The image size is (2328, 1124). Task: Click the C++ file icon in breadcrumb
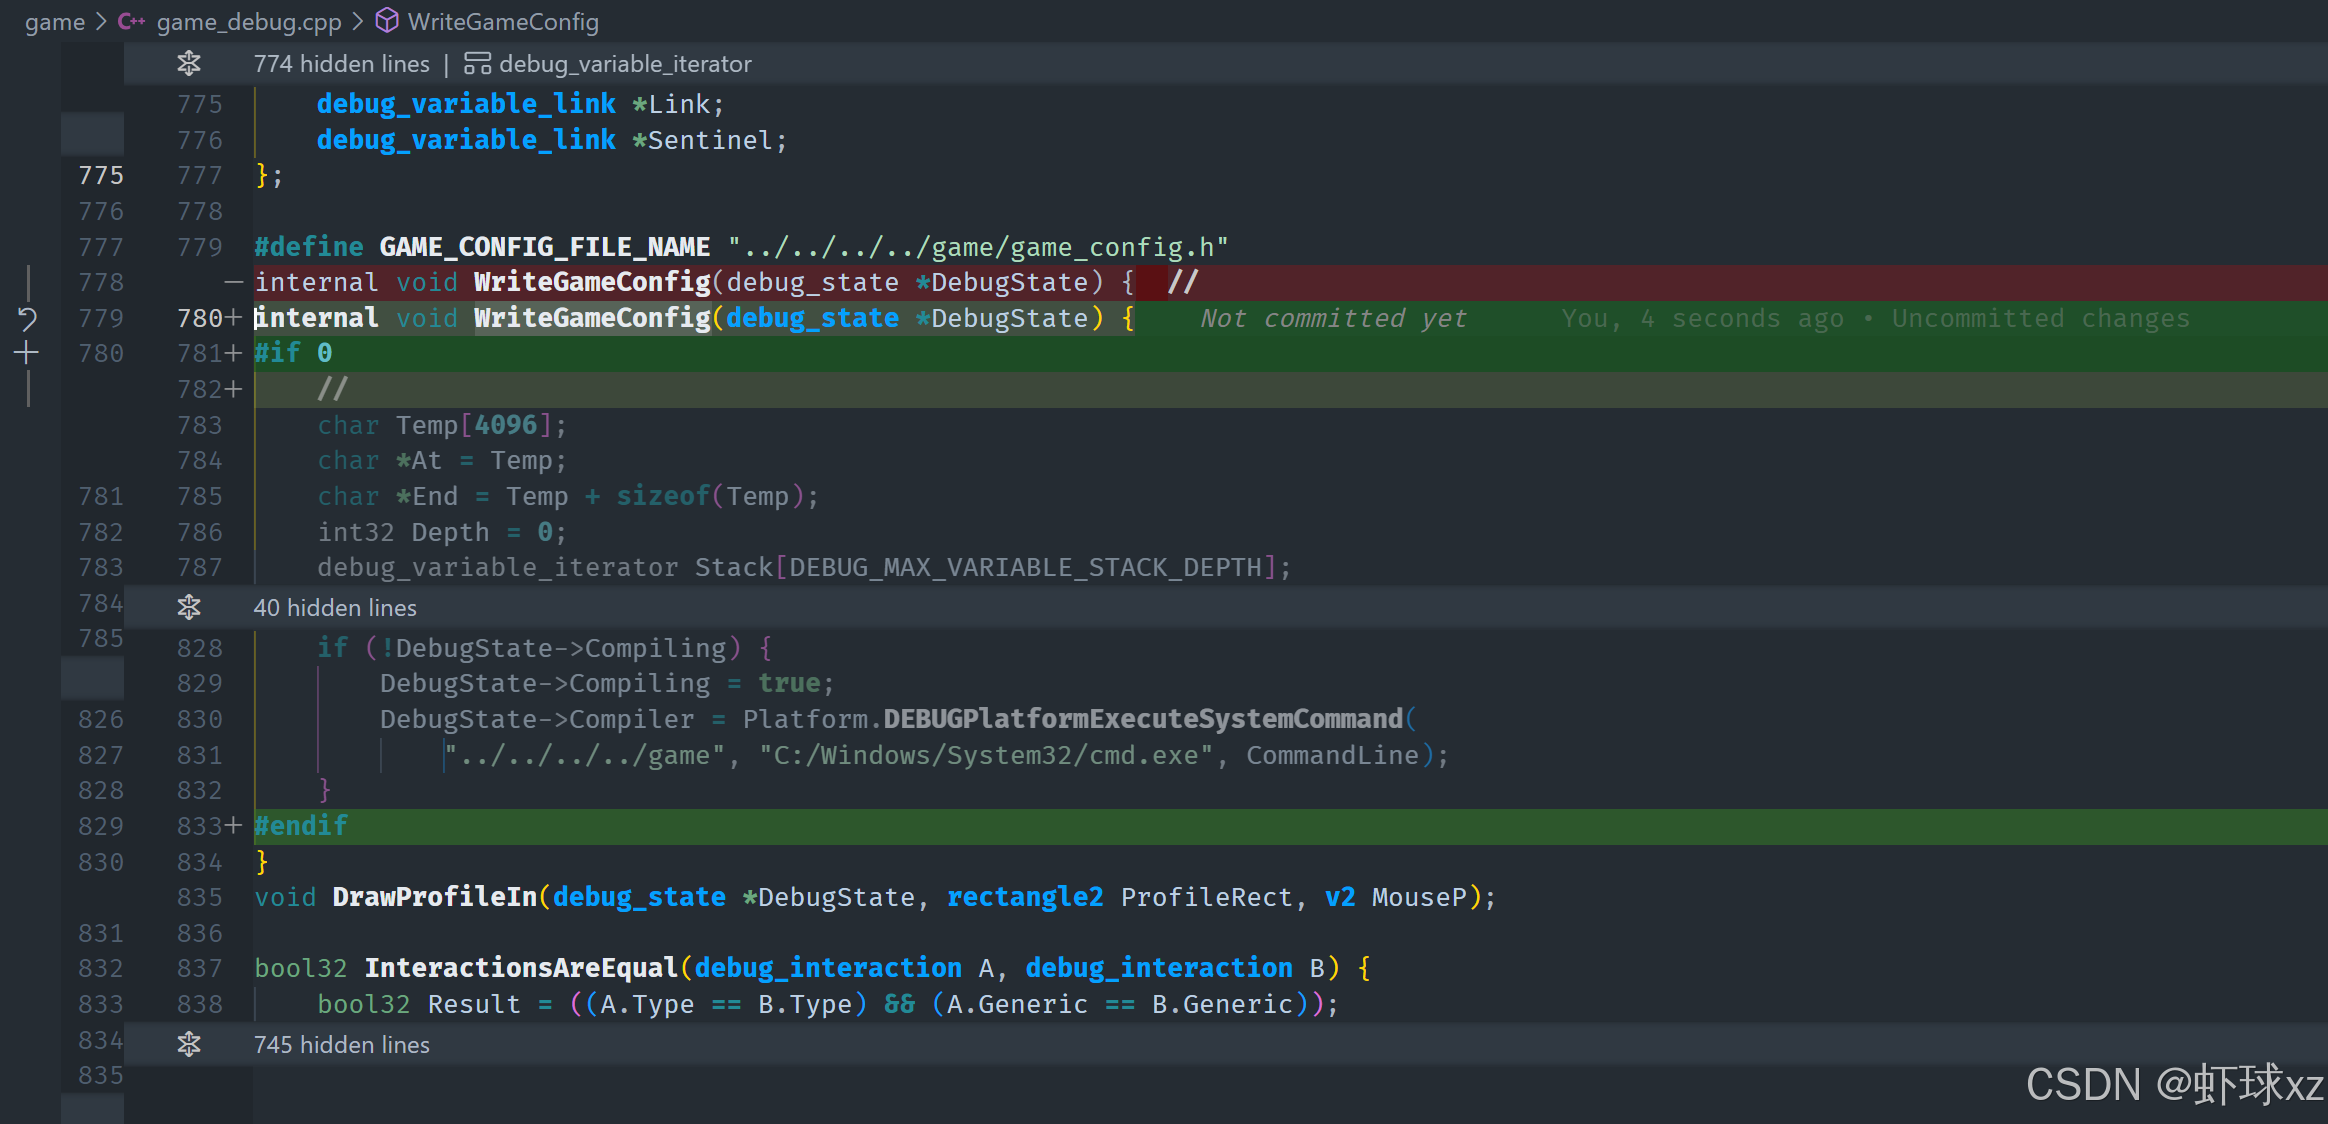[x=131, y=21]
